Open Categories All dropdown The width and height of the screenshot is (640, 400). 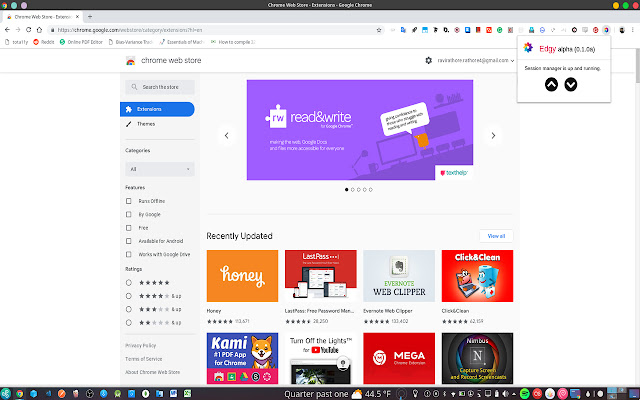coord(160,169)
